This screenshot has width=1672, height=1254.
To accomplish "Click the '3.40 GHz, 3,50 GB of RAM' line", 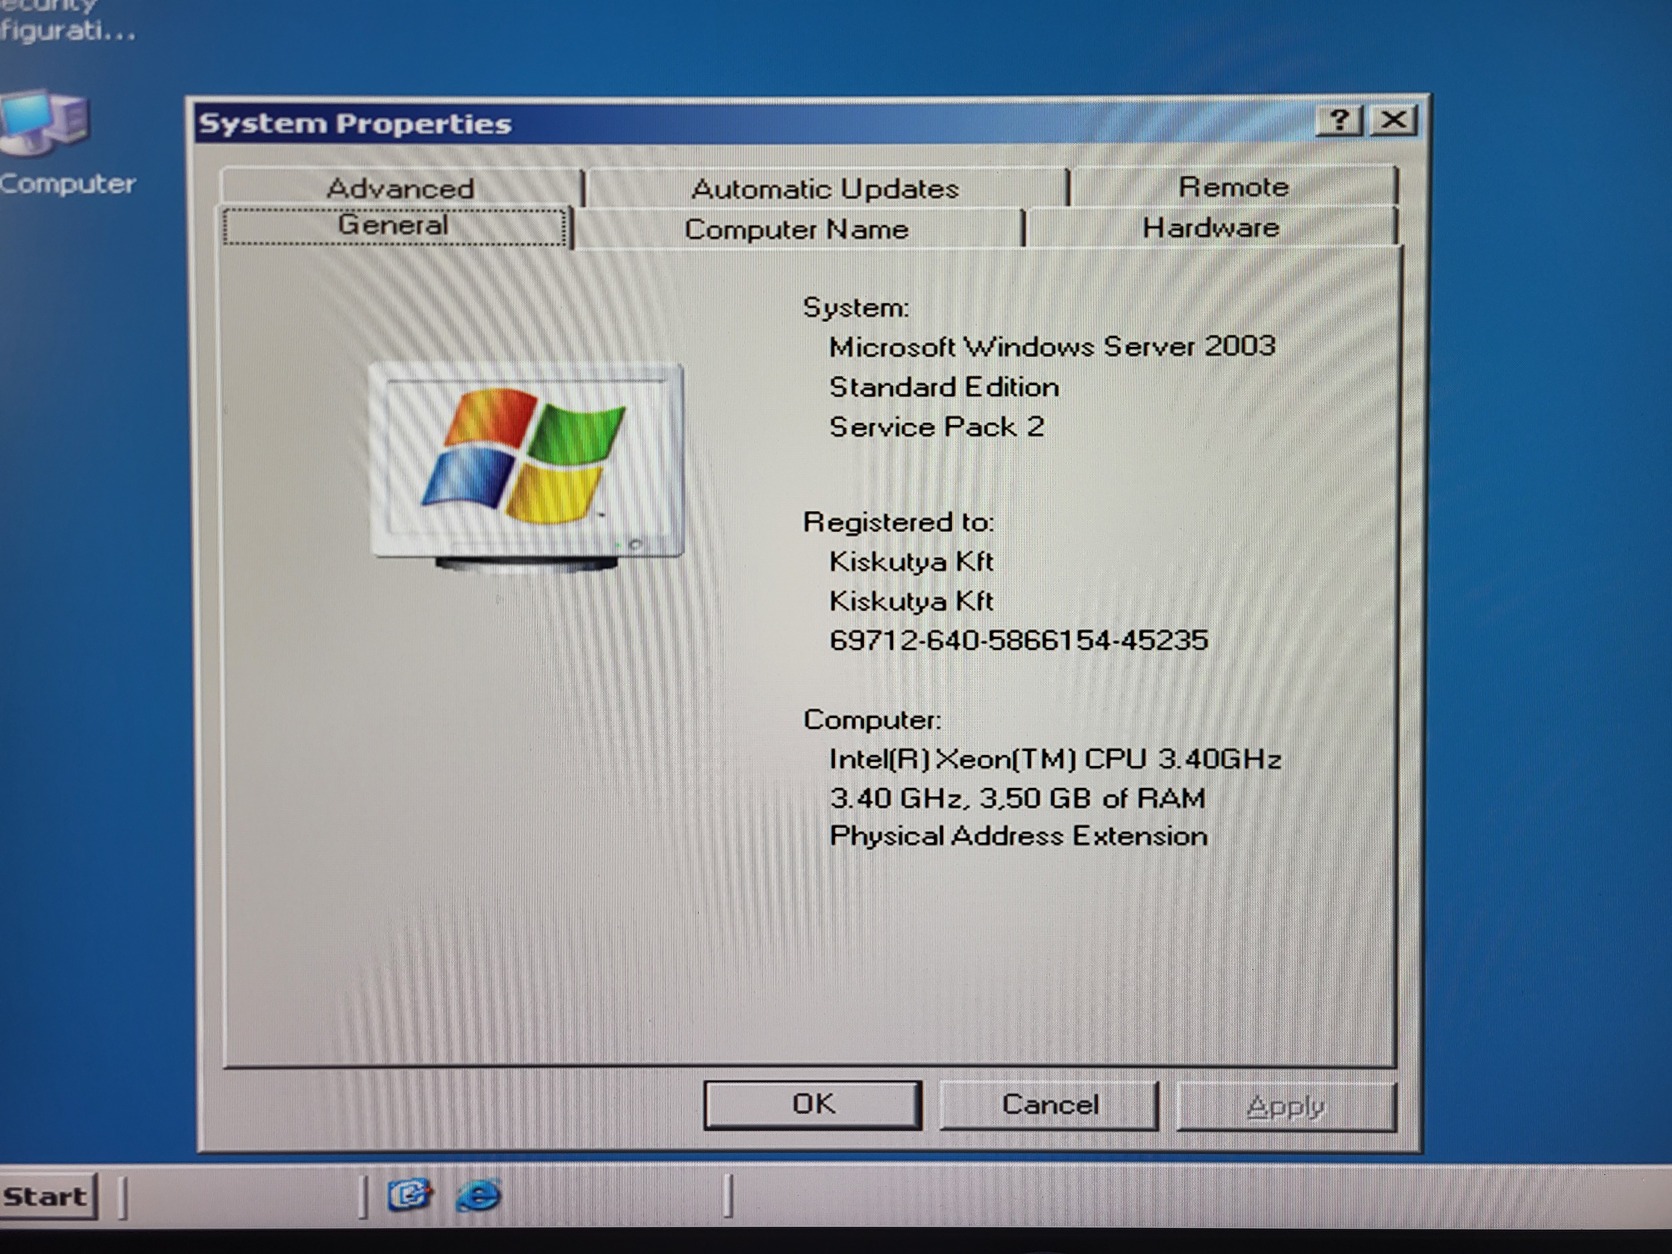I will coord(1017,798).
